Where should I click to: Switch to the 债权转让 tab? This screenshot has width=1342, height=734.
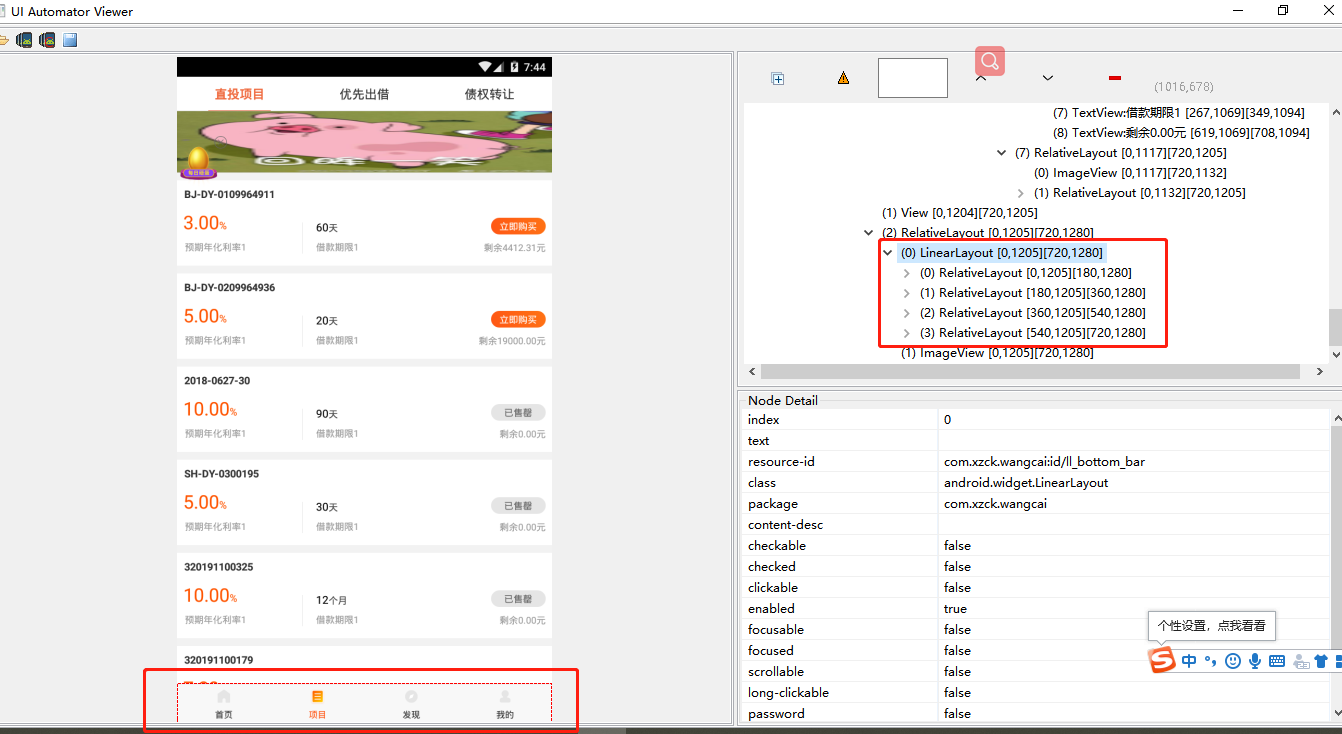point(489,94)
